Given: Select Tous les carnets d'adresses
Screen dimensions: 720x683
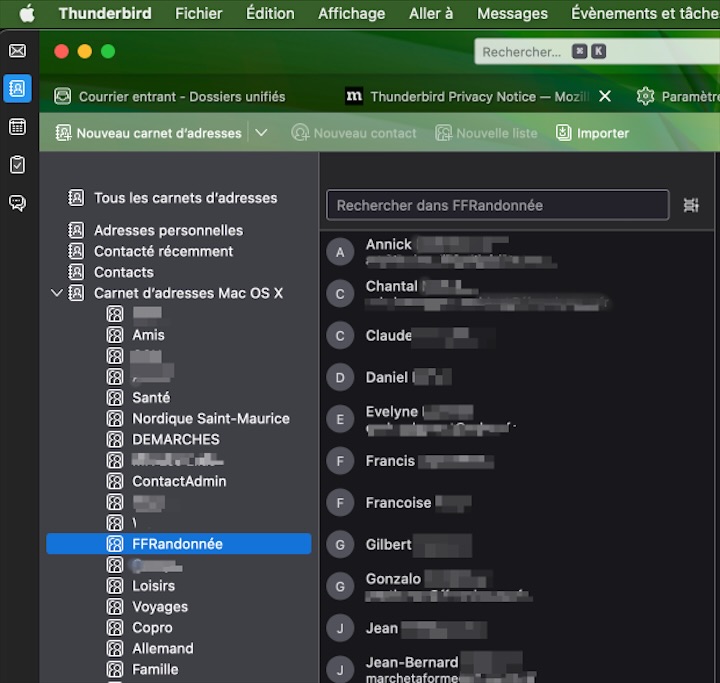Looking at the screenshot, I should click(x=185, y=198).
